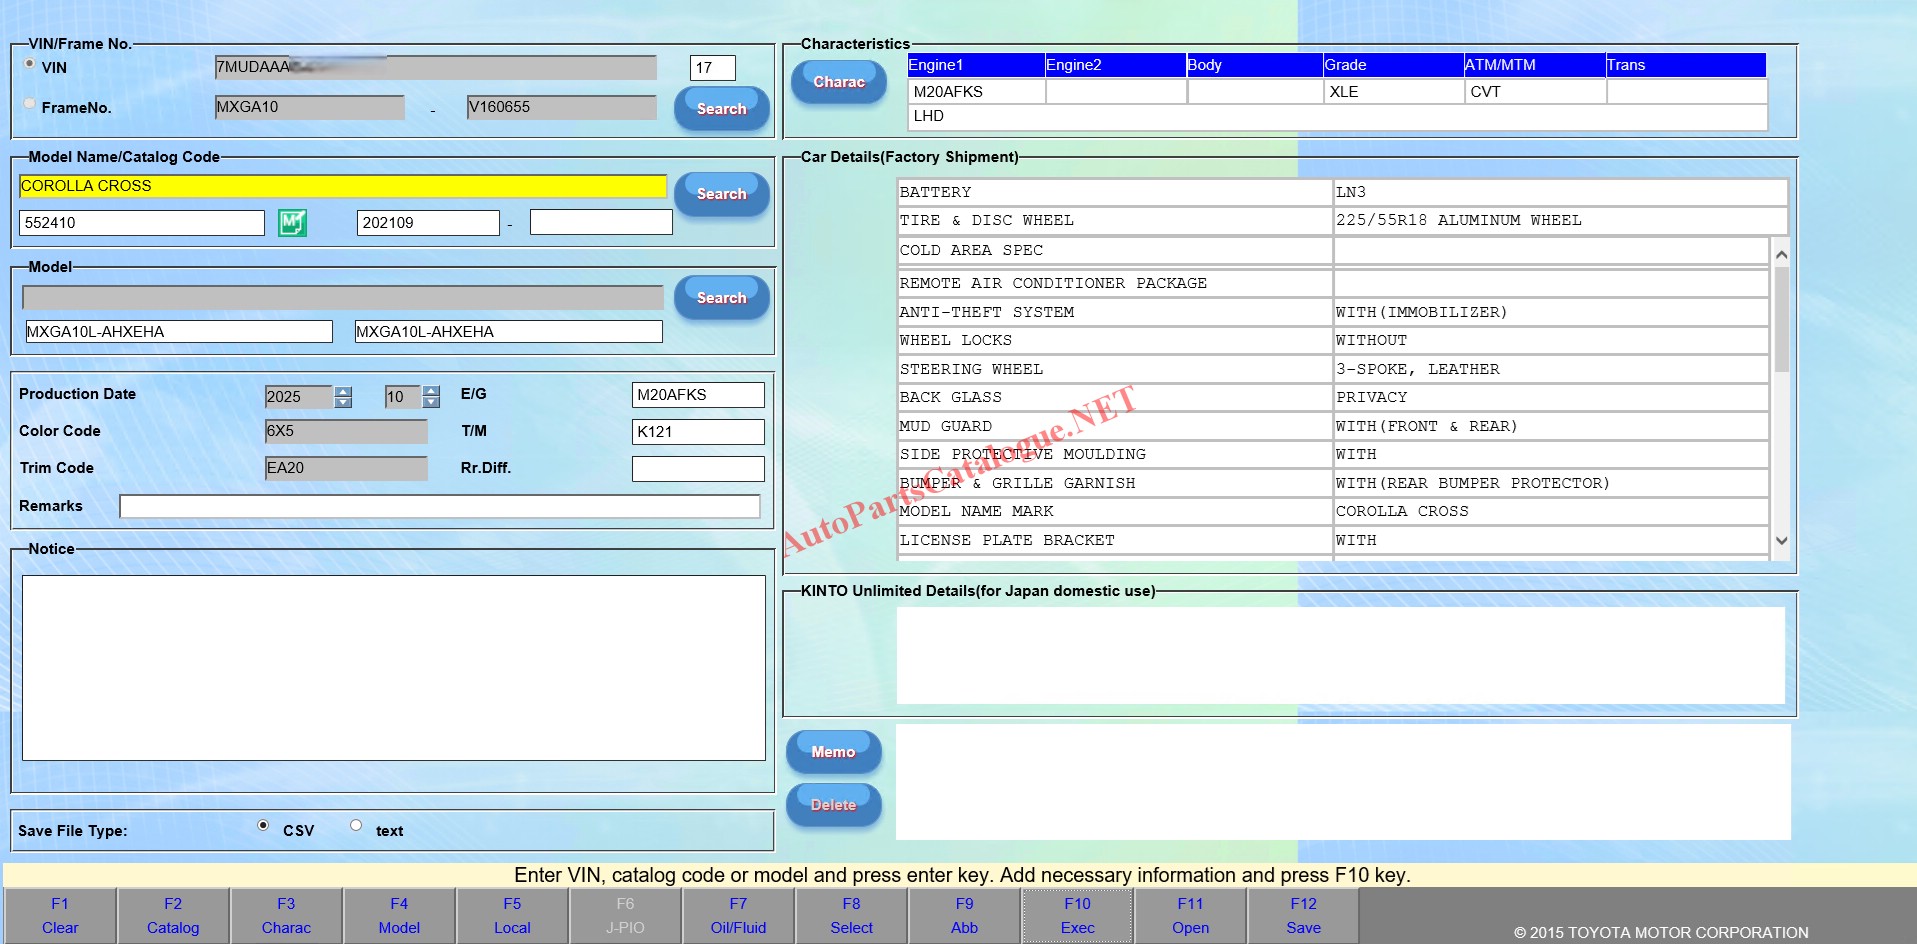
Task: Open F7 Oil/Fluid function
Action: pyautogui.click(x=738, y=916)
